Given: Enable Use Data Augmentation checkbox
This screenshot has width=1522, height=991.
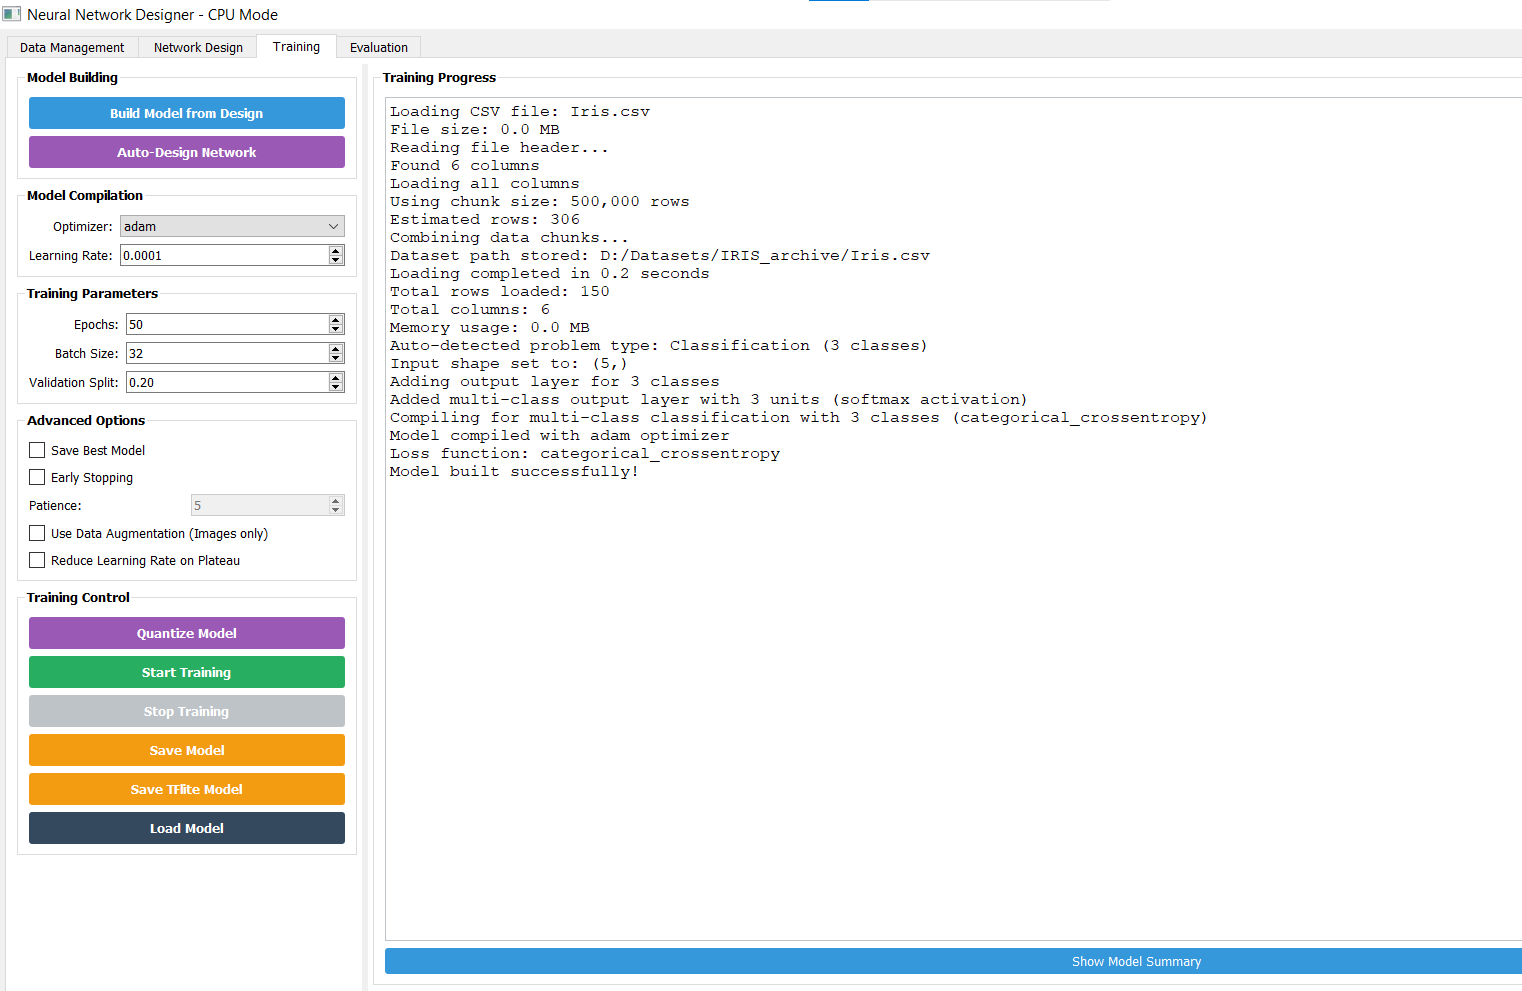Looking at the screenshot, I should [x=37, y=533].
